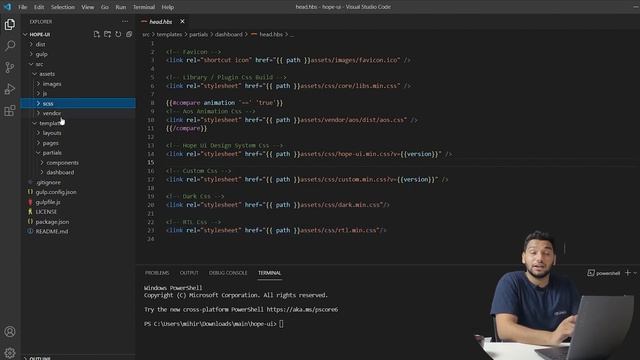
Task: Switch to the Problems panel tab
Action: point(157,273)
